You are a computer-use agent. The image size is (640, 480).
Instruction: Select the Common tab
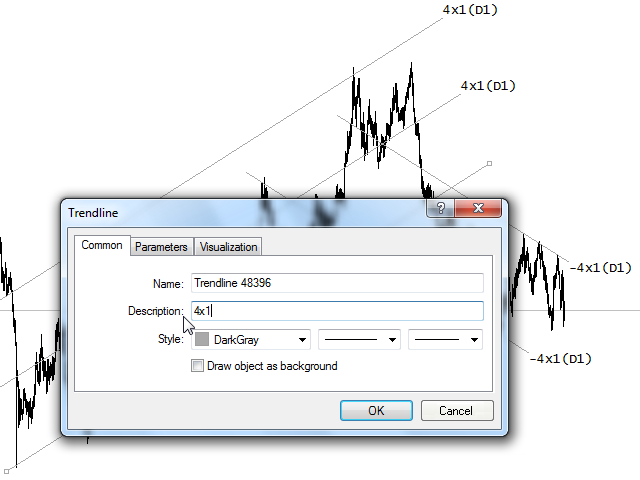pyautogui.click(x=102, y=245)
